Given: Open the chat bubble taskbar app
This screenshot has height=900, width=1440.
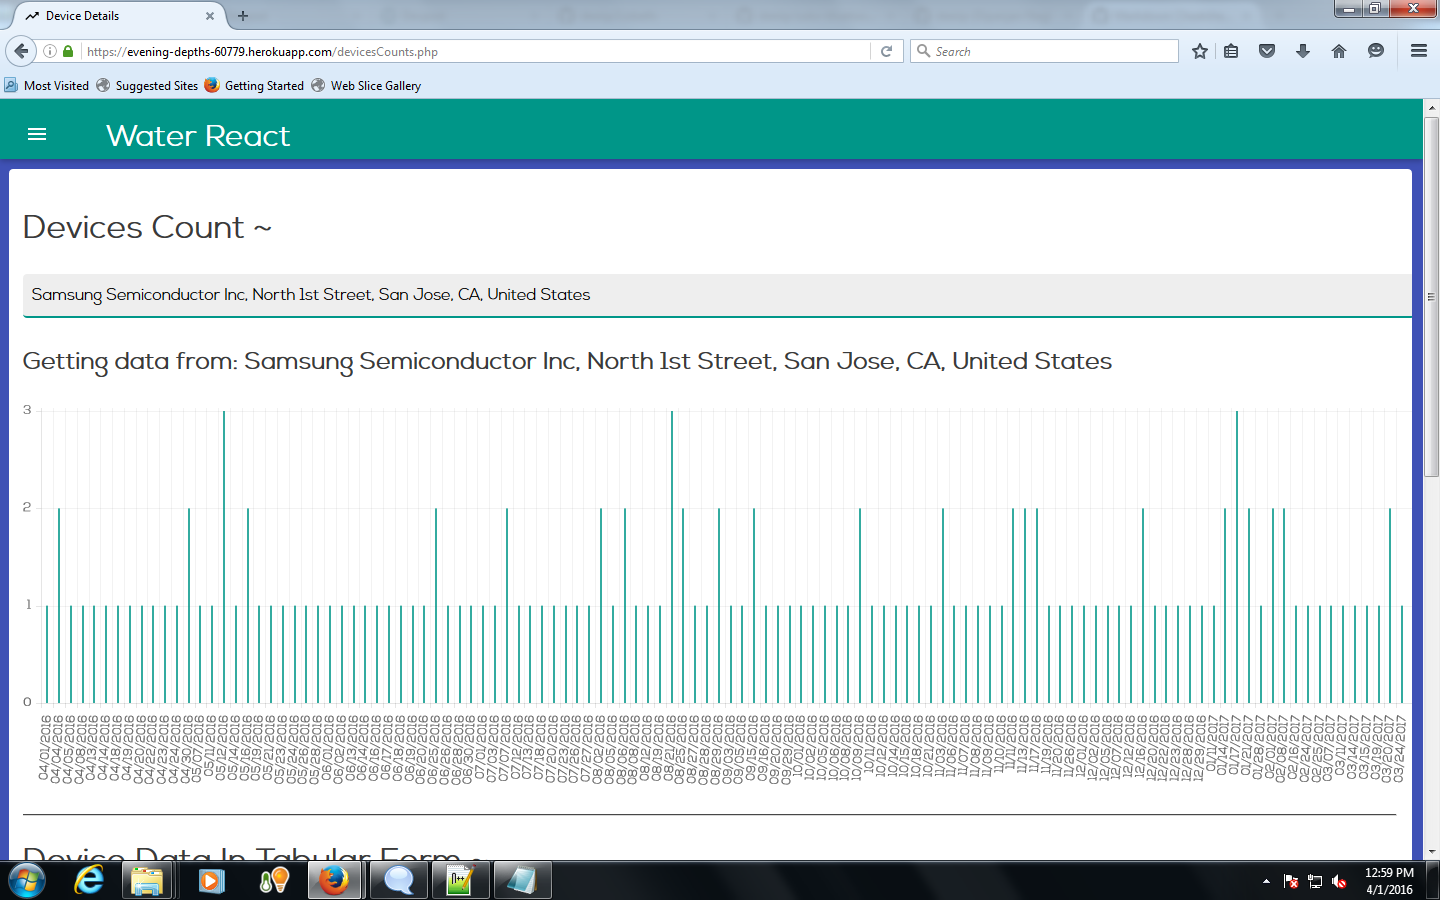Looking at the screenshot, I should (x=398, y=881).
